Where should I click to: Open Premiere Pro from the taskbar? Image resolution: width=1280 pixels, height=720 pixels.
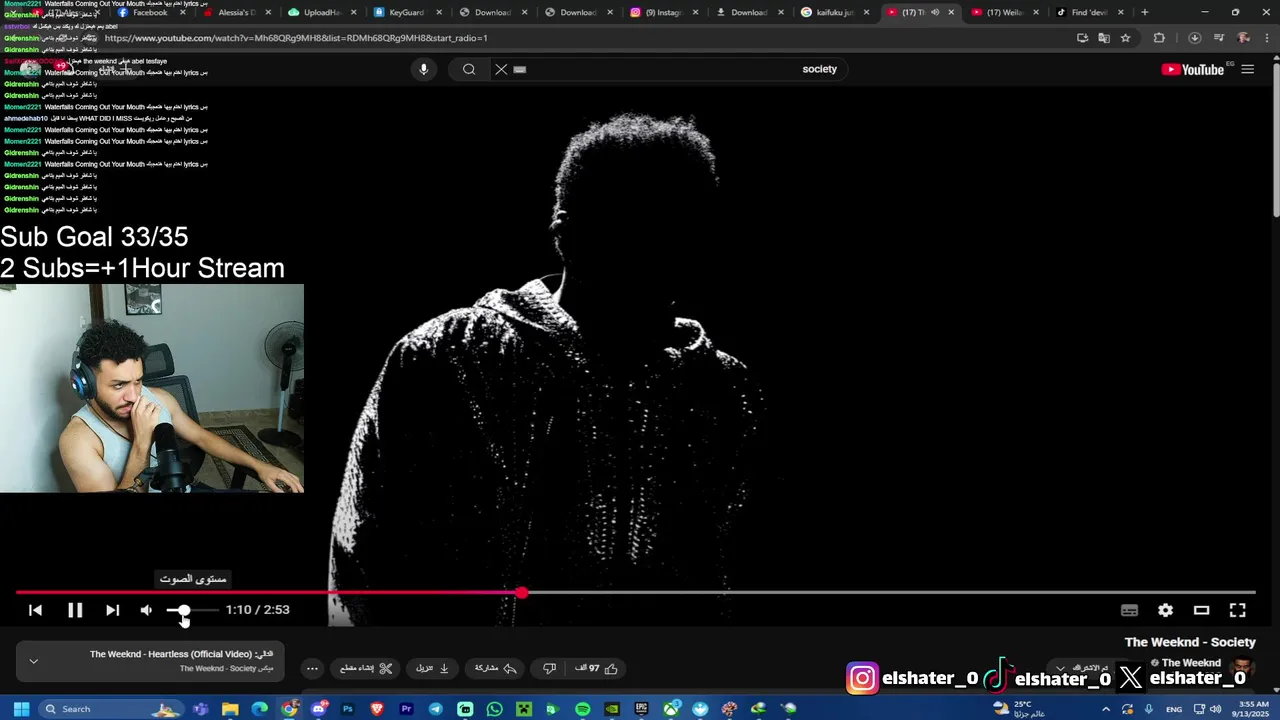(406, 708)
